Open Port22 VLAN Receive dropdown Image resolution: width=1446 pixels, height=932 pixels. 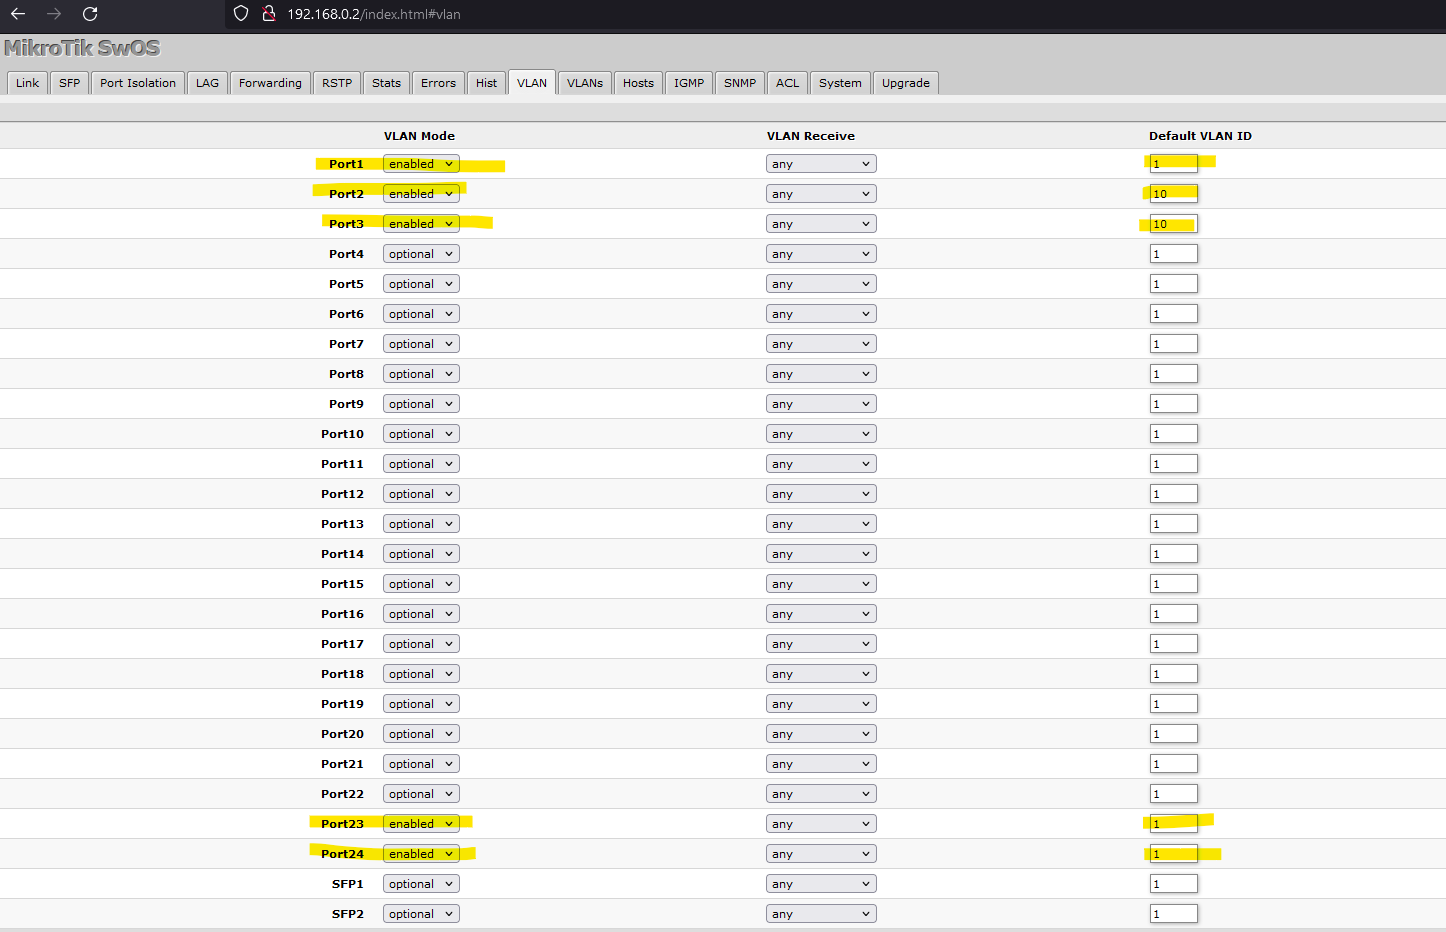[821, 794]
